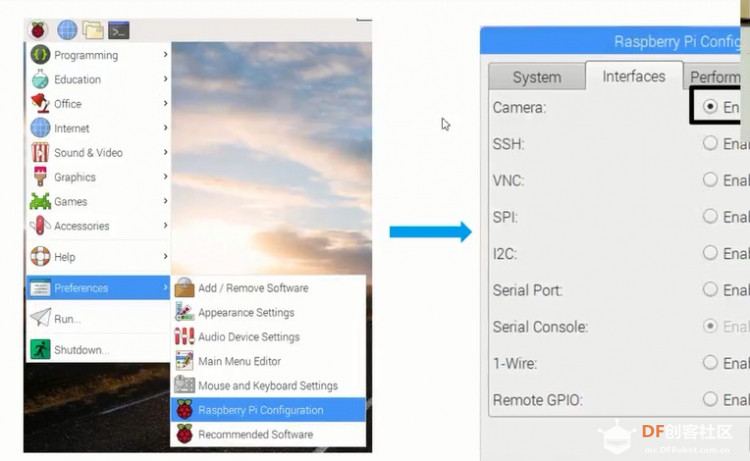Expand the Games submenu arrow
The image size is (750, 461).
point(165,200)
